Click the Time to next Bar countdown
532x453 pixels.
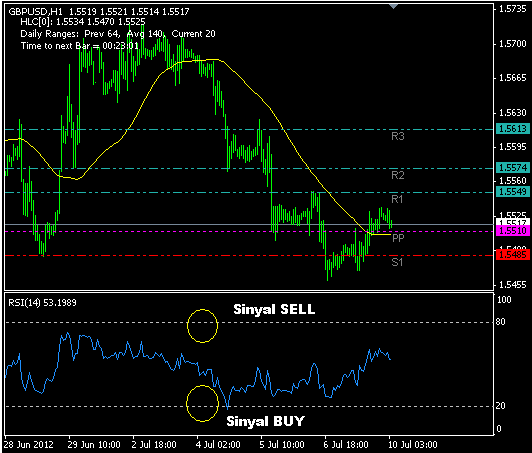[80, 46]
